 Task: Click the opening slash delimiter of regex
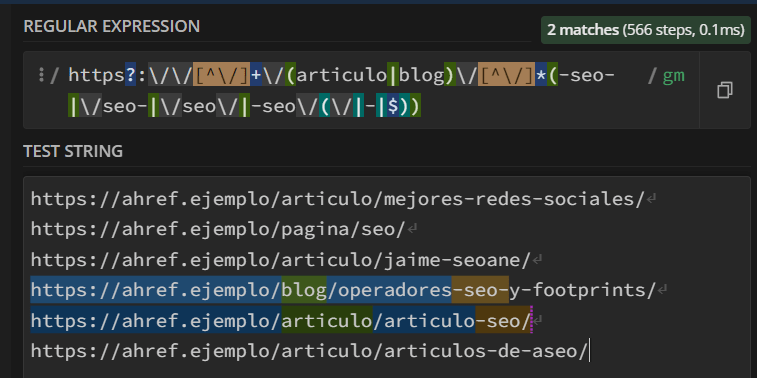(x=55, y=75)
